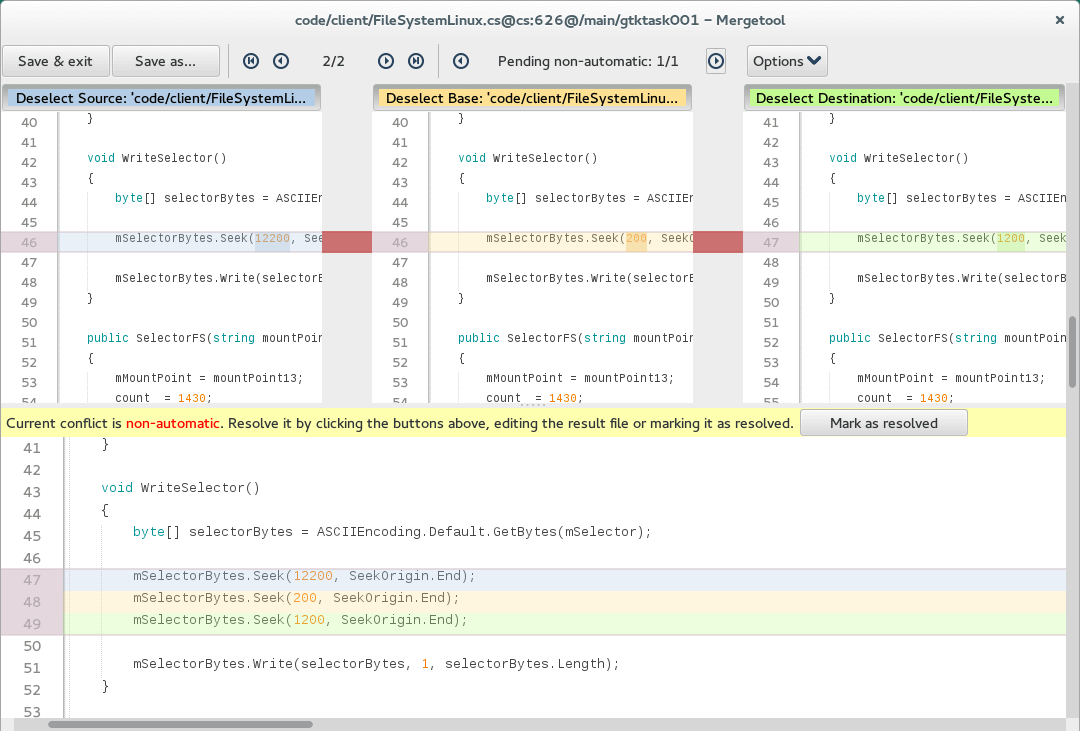Click red conflict marker between base and destination
The width and height of the screenshot is (1080, 731).
[x=718, y=241]
